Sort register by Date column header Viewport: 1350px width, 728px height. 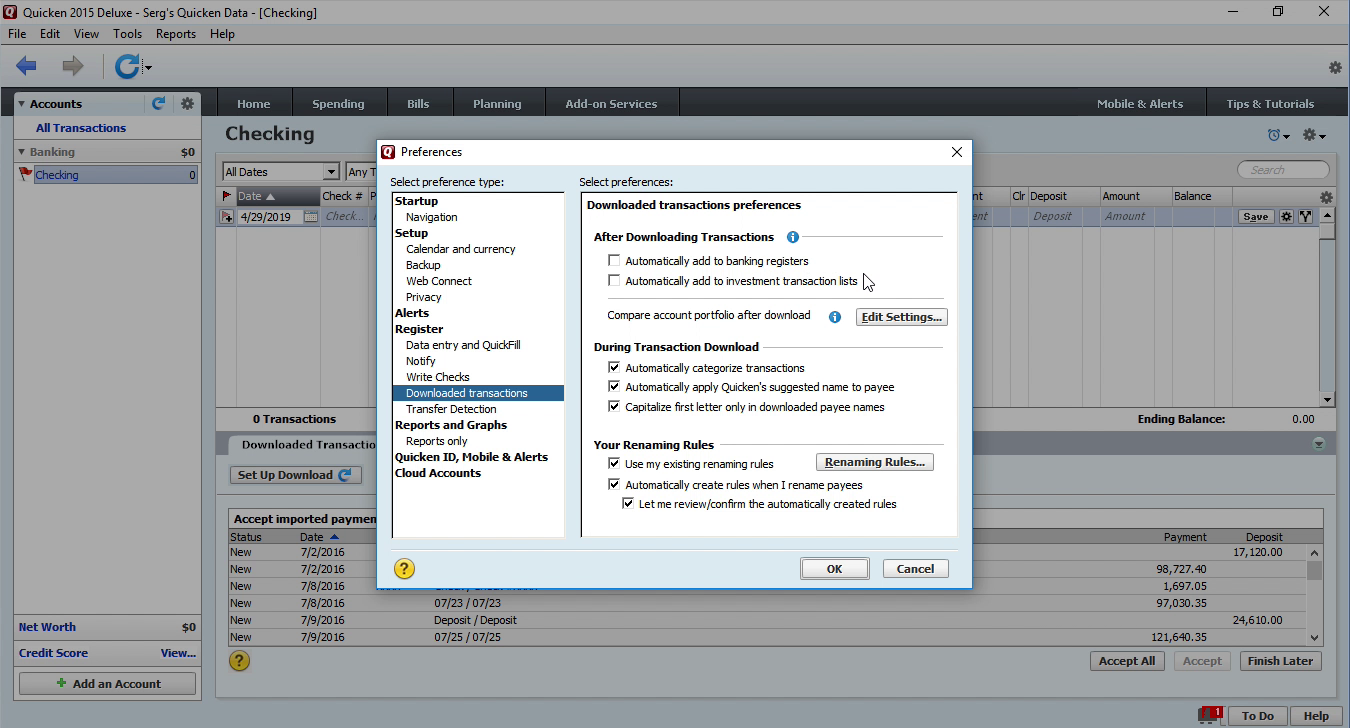click(x=276, y=196)
